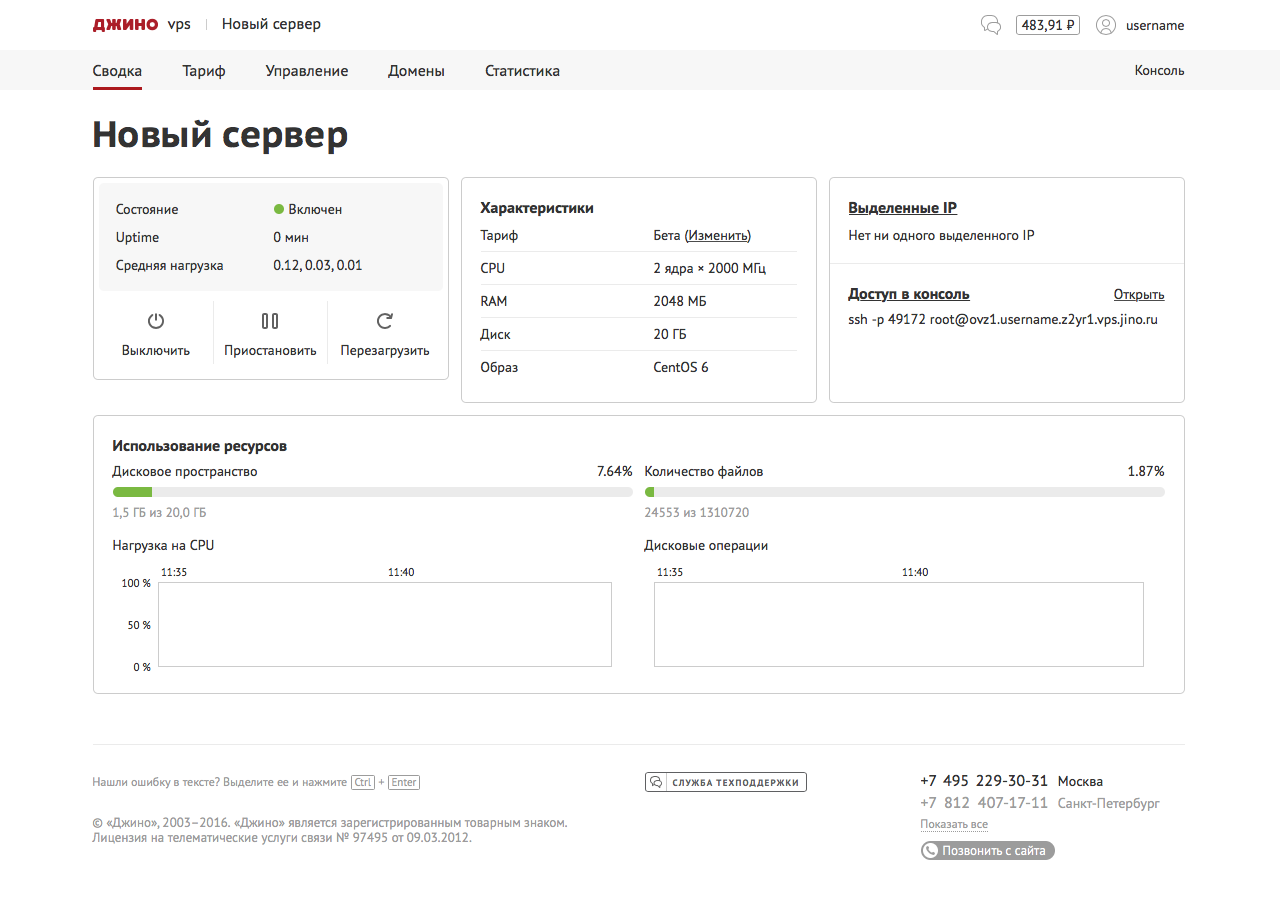Click the Изменить tariff link
The width and height of the screenshot is (1280, 900).
point(717,236)
